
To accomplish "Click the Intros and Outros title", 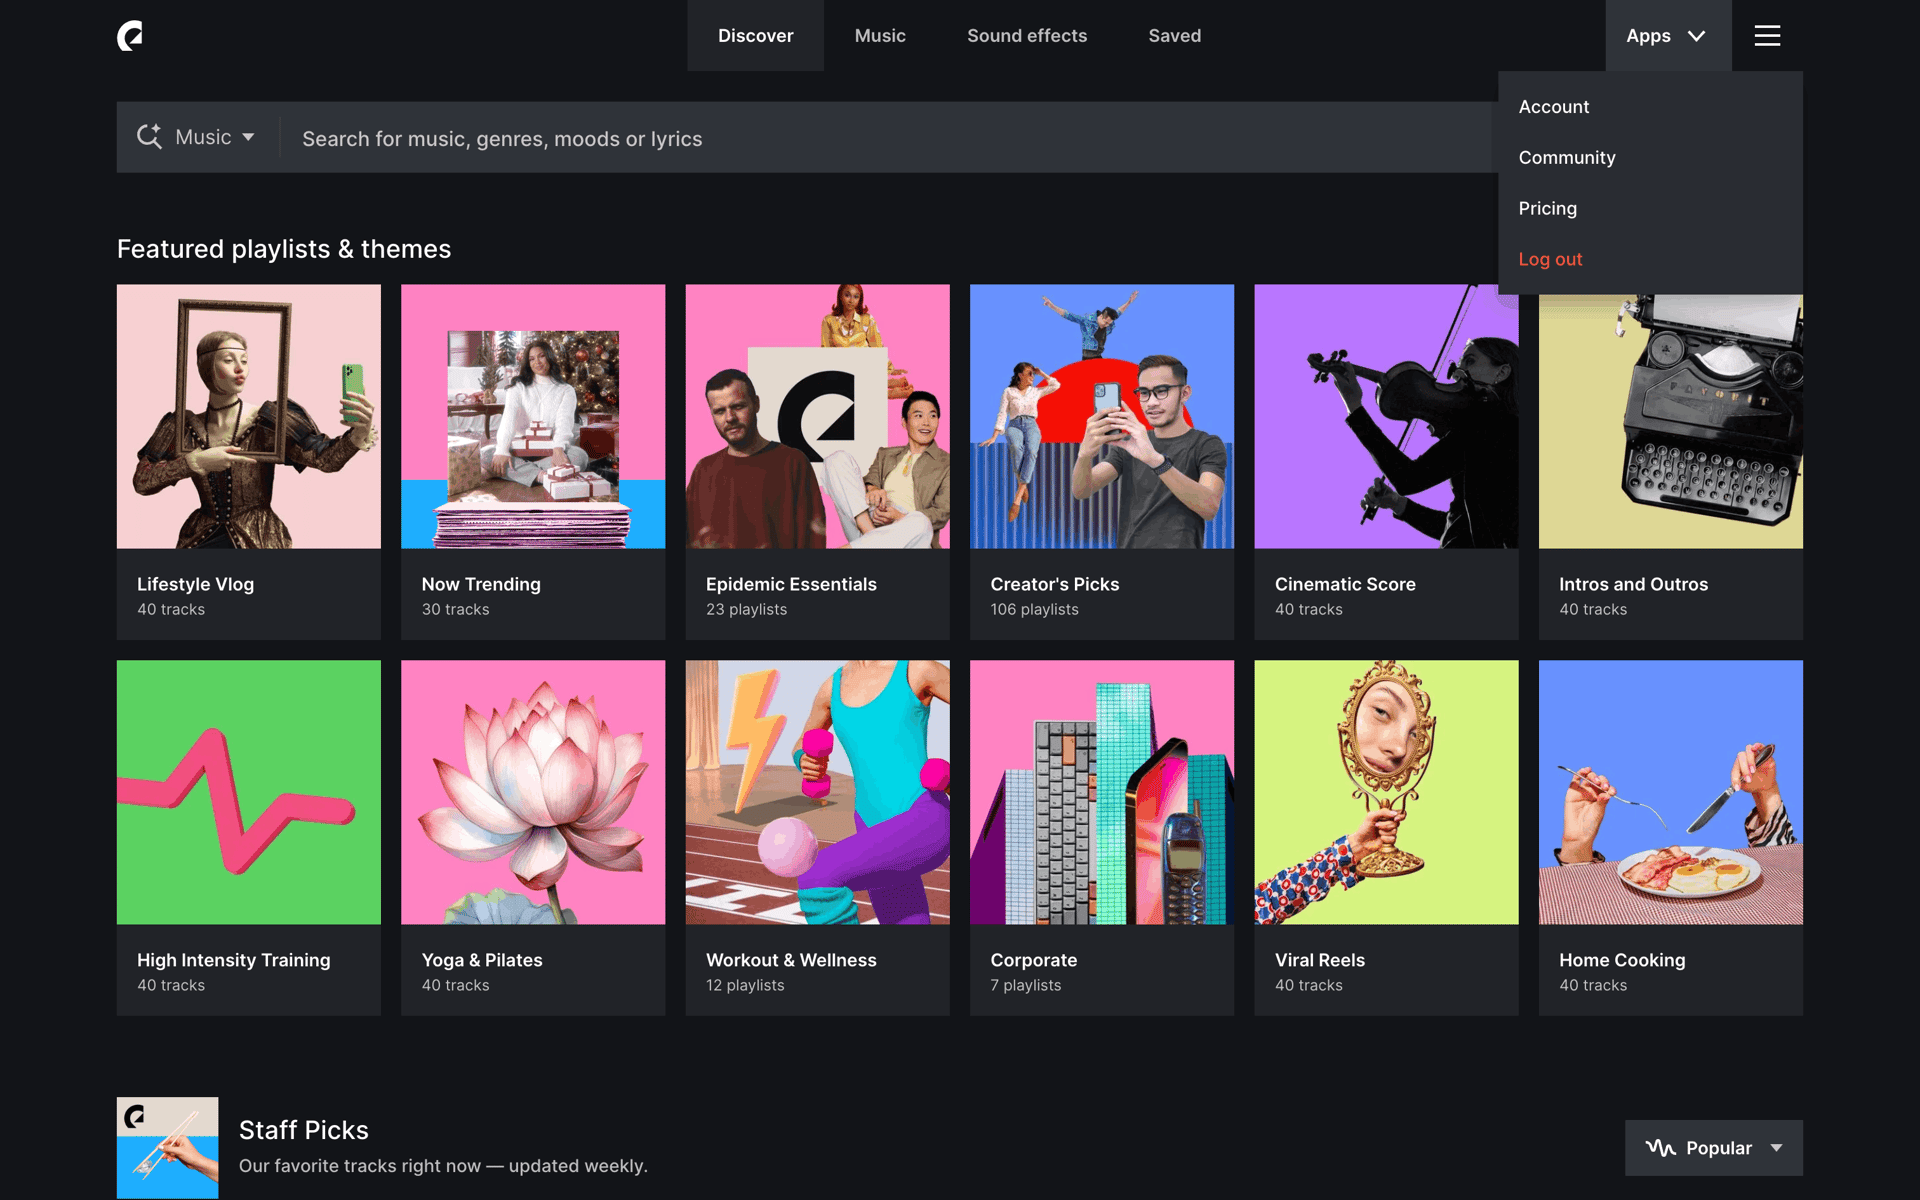I will [x=1633, y=584].
